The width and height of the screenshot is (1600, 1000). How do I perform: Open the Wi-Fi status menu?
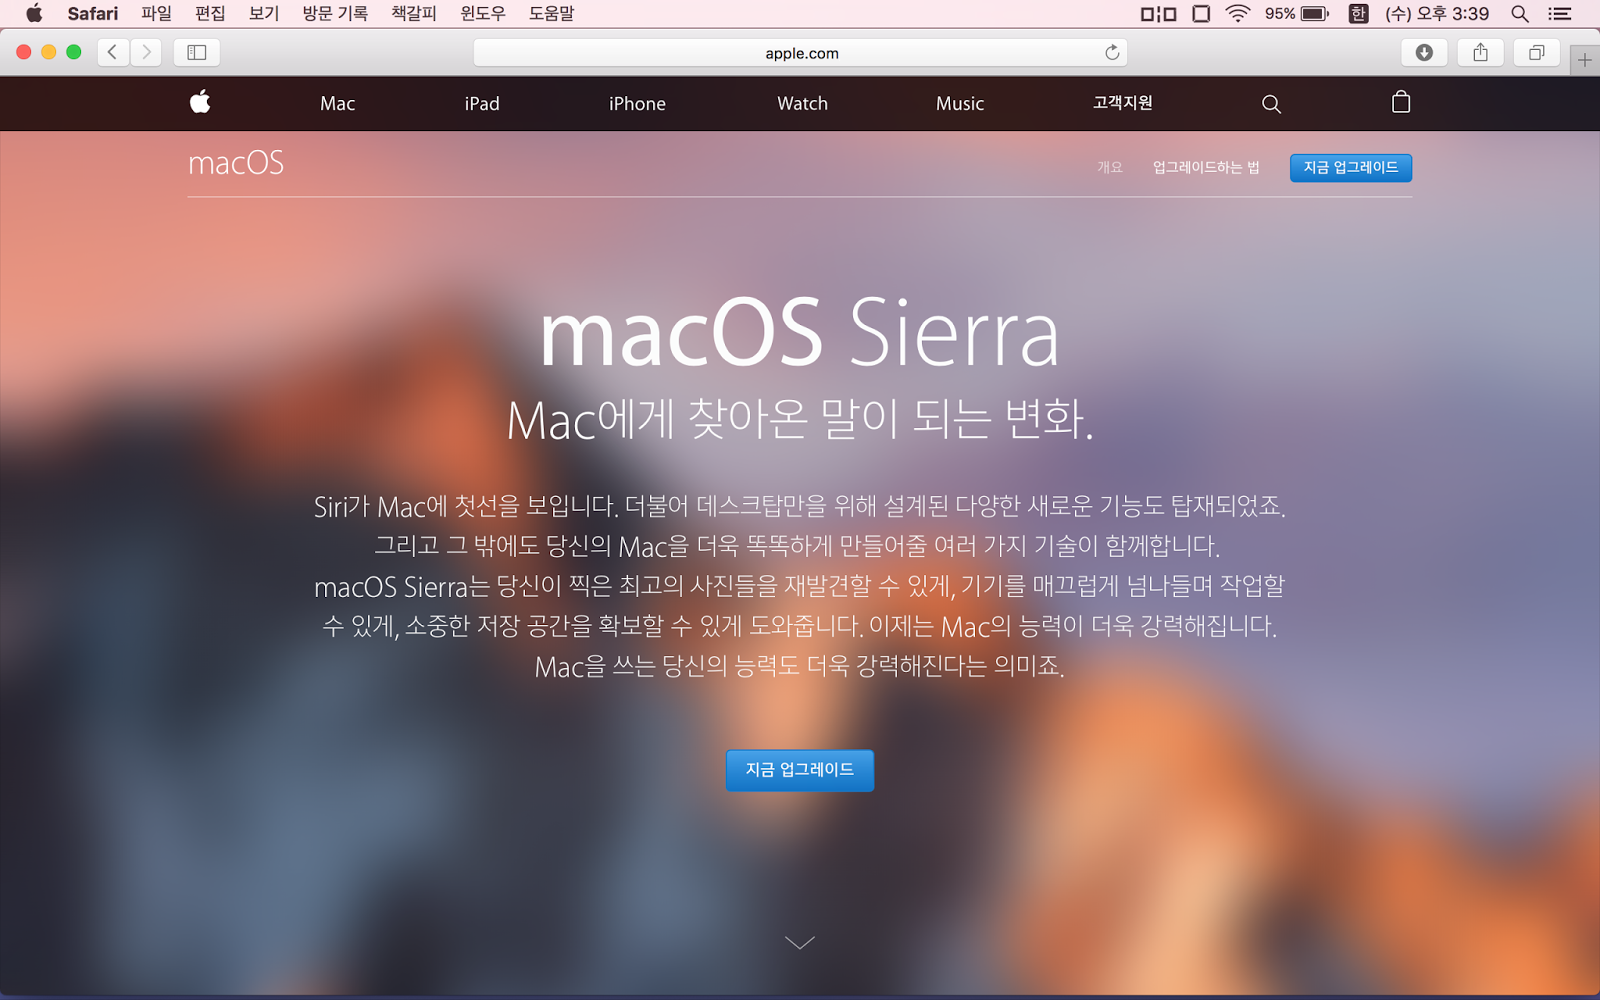point(1238,13)
